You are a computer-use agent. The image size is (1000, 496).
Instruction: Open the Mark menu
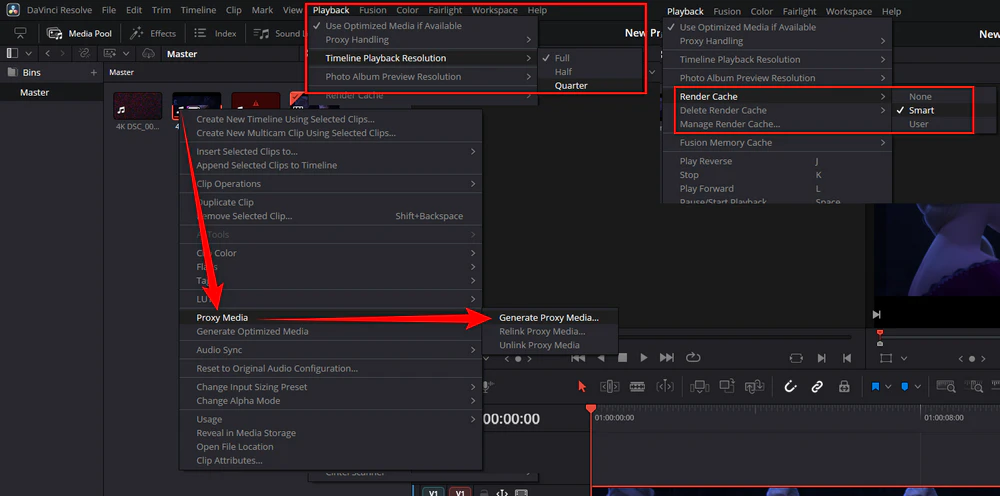click(x=261, y=10)
